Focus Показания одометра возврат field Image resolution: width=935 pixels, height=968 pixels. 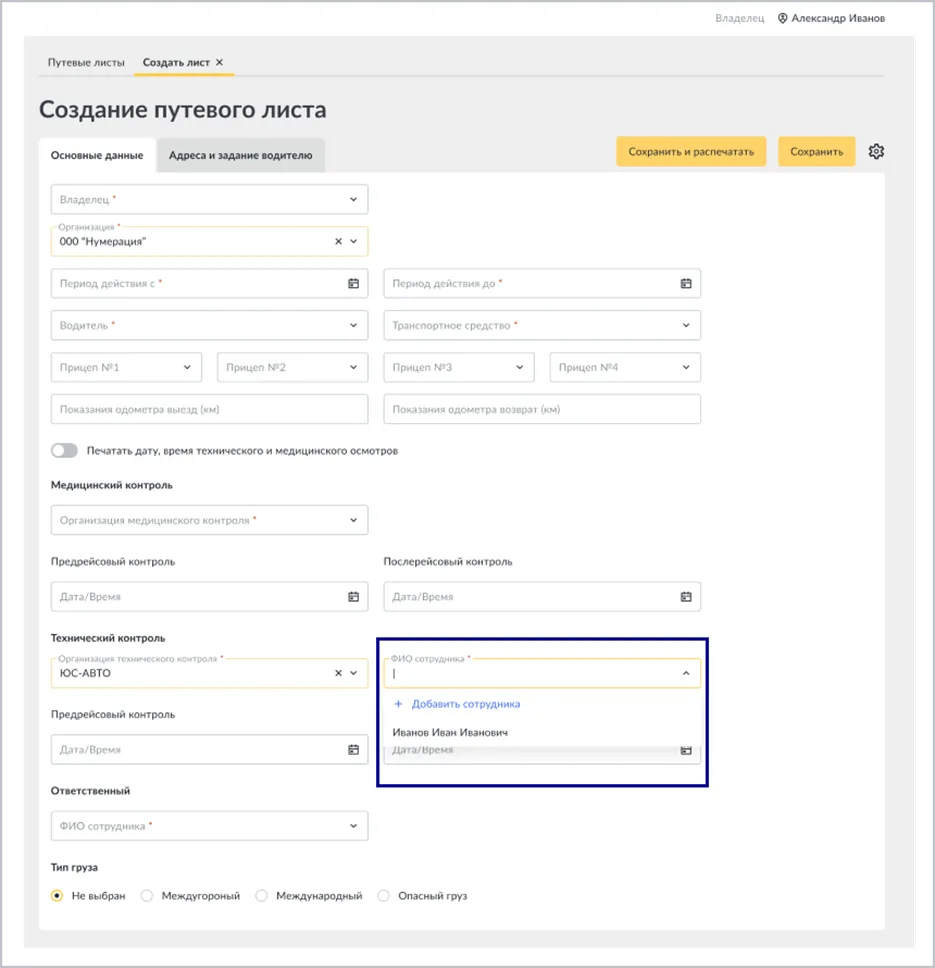click(542, 409)
